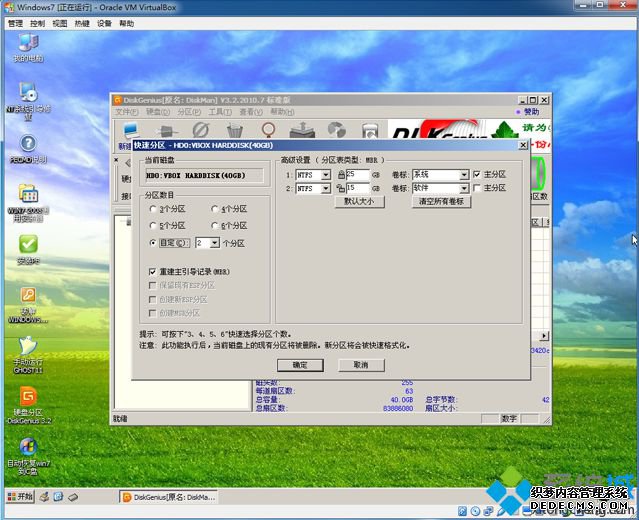Click the right scroll arrow in DiskGenius

[544, 336]
